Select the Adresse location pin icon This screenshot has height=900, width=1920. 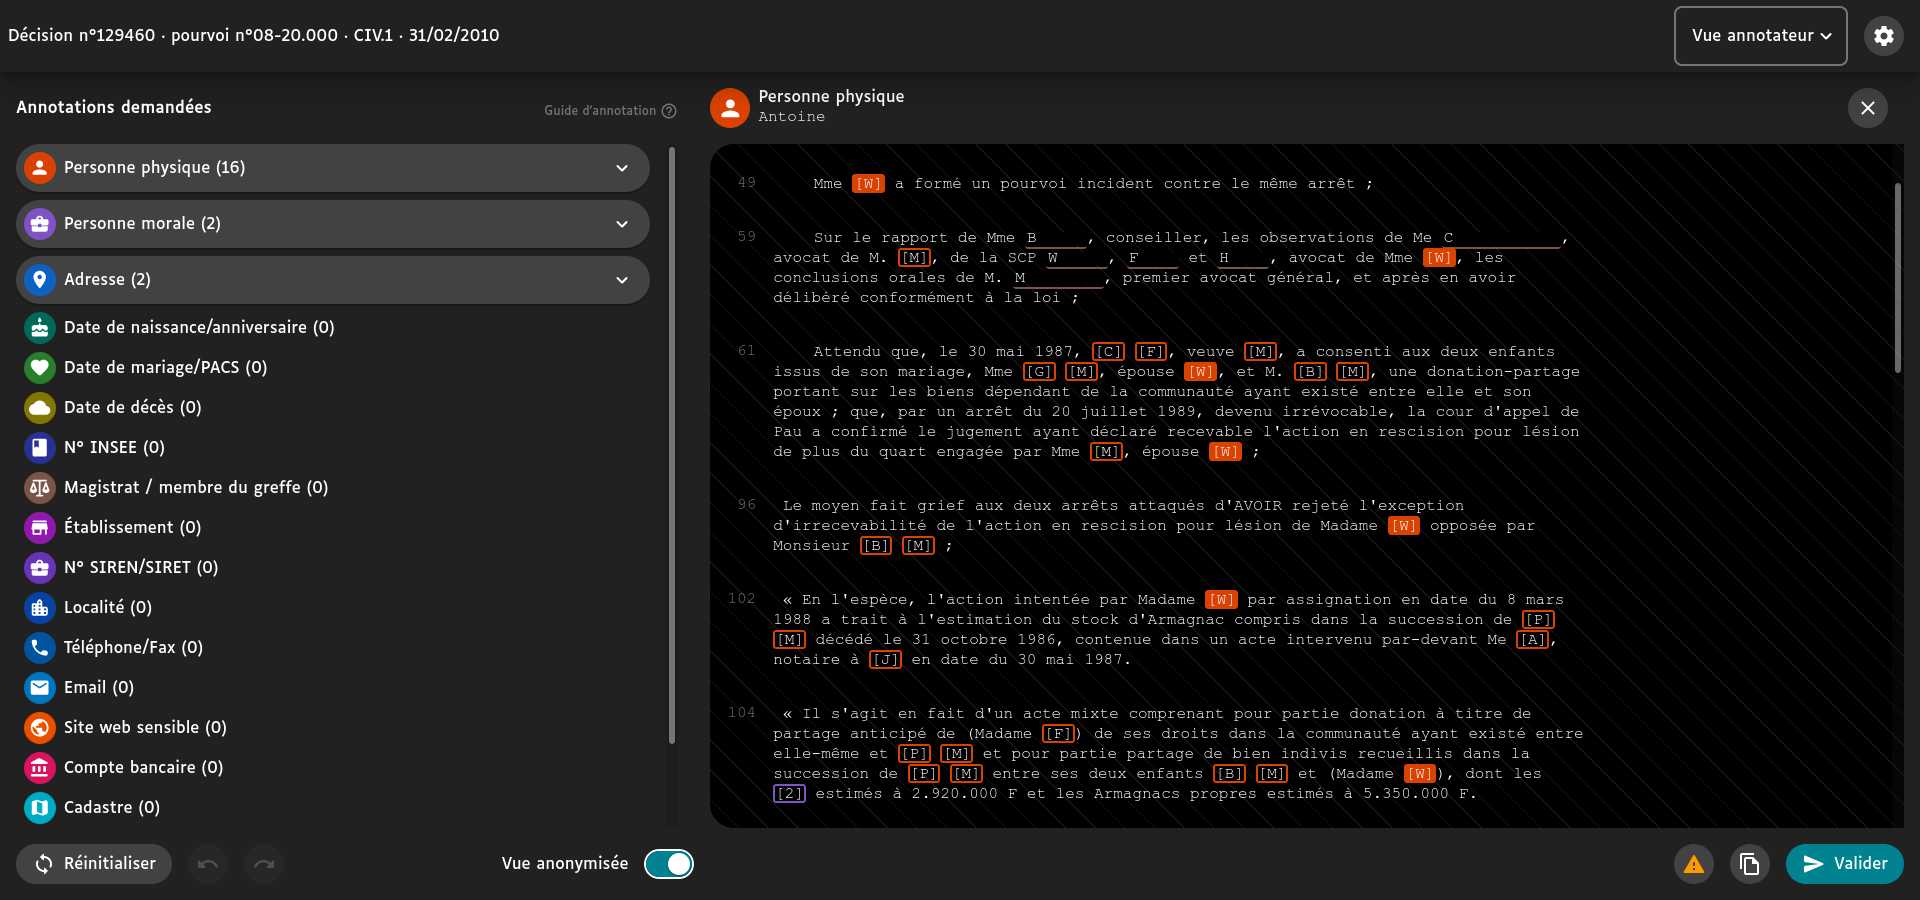[40, 280]
